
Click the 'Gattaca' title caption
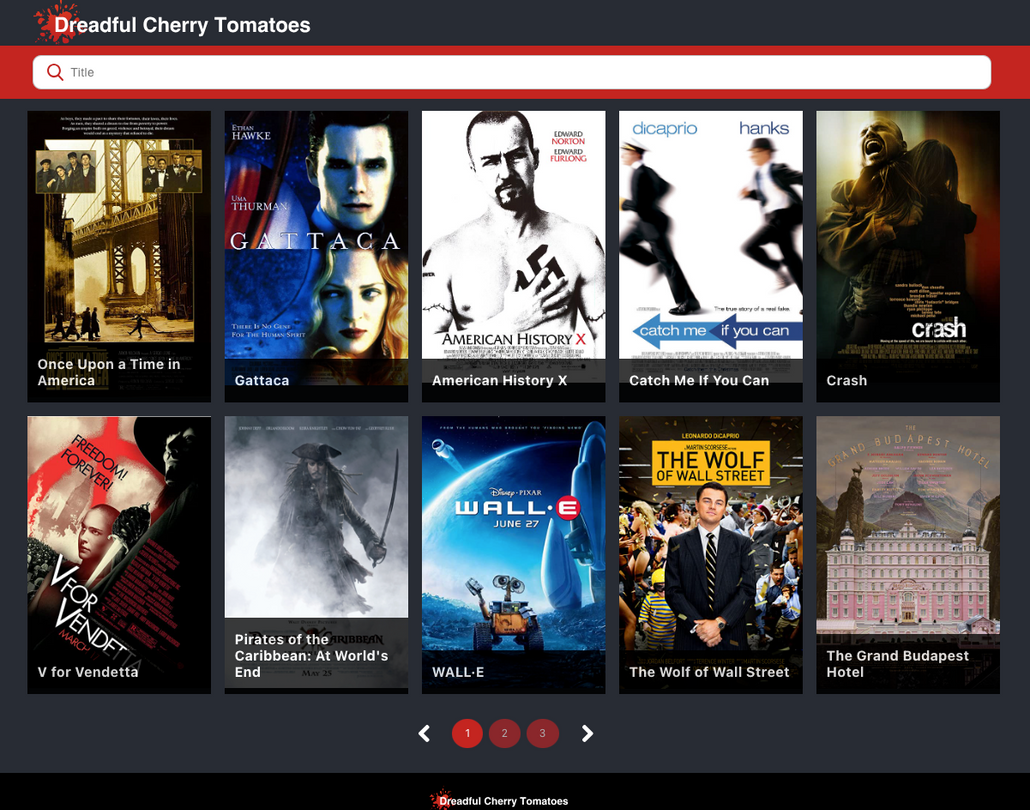261,380
